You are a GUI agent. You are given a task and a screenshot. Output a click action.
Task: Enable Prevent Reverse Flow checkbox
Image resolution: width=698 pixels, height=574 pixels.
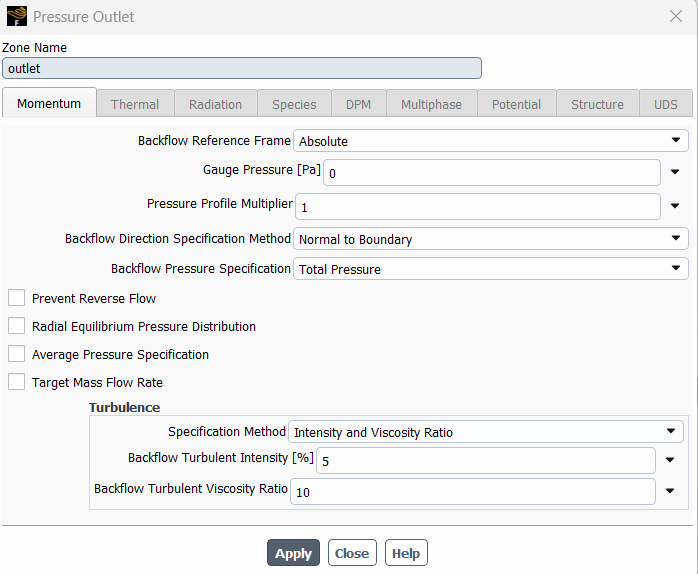click(16, 298)
